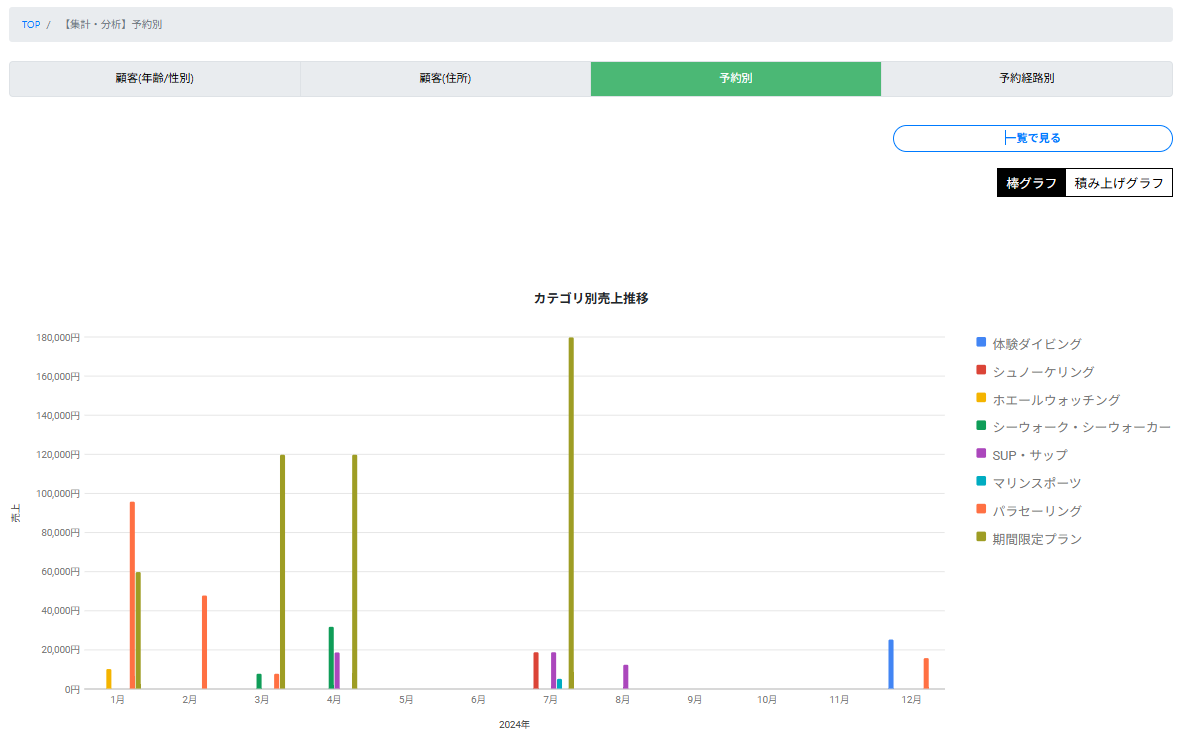1179x744 pixels.
Task: Click the purple SUP・サップ legend swatch
Action: (981, 454)
